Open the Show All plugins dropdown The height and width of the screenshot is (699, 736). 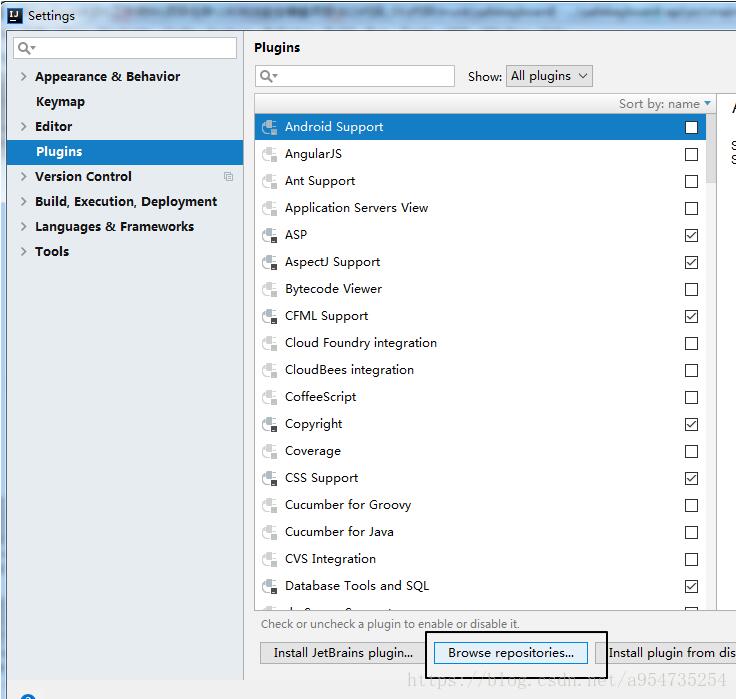[549, 76]
